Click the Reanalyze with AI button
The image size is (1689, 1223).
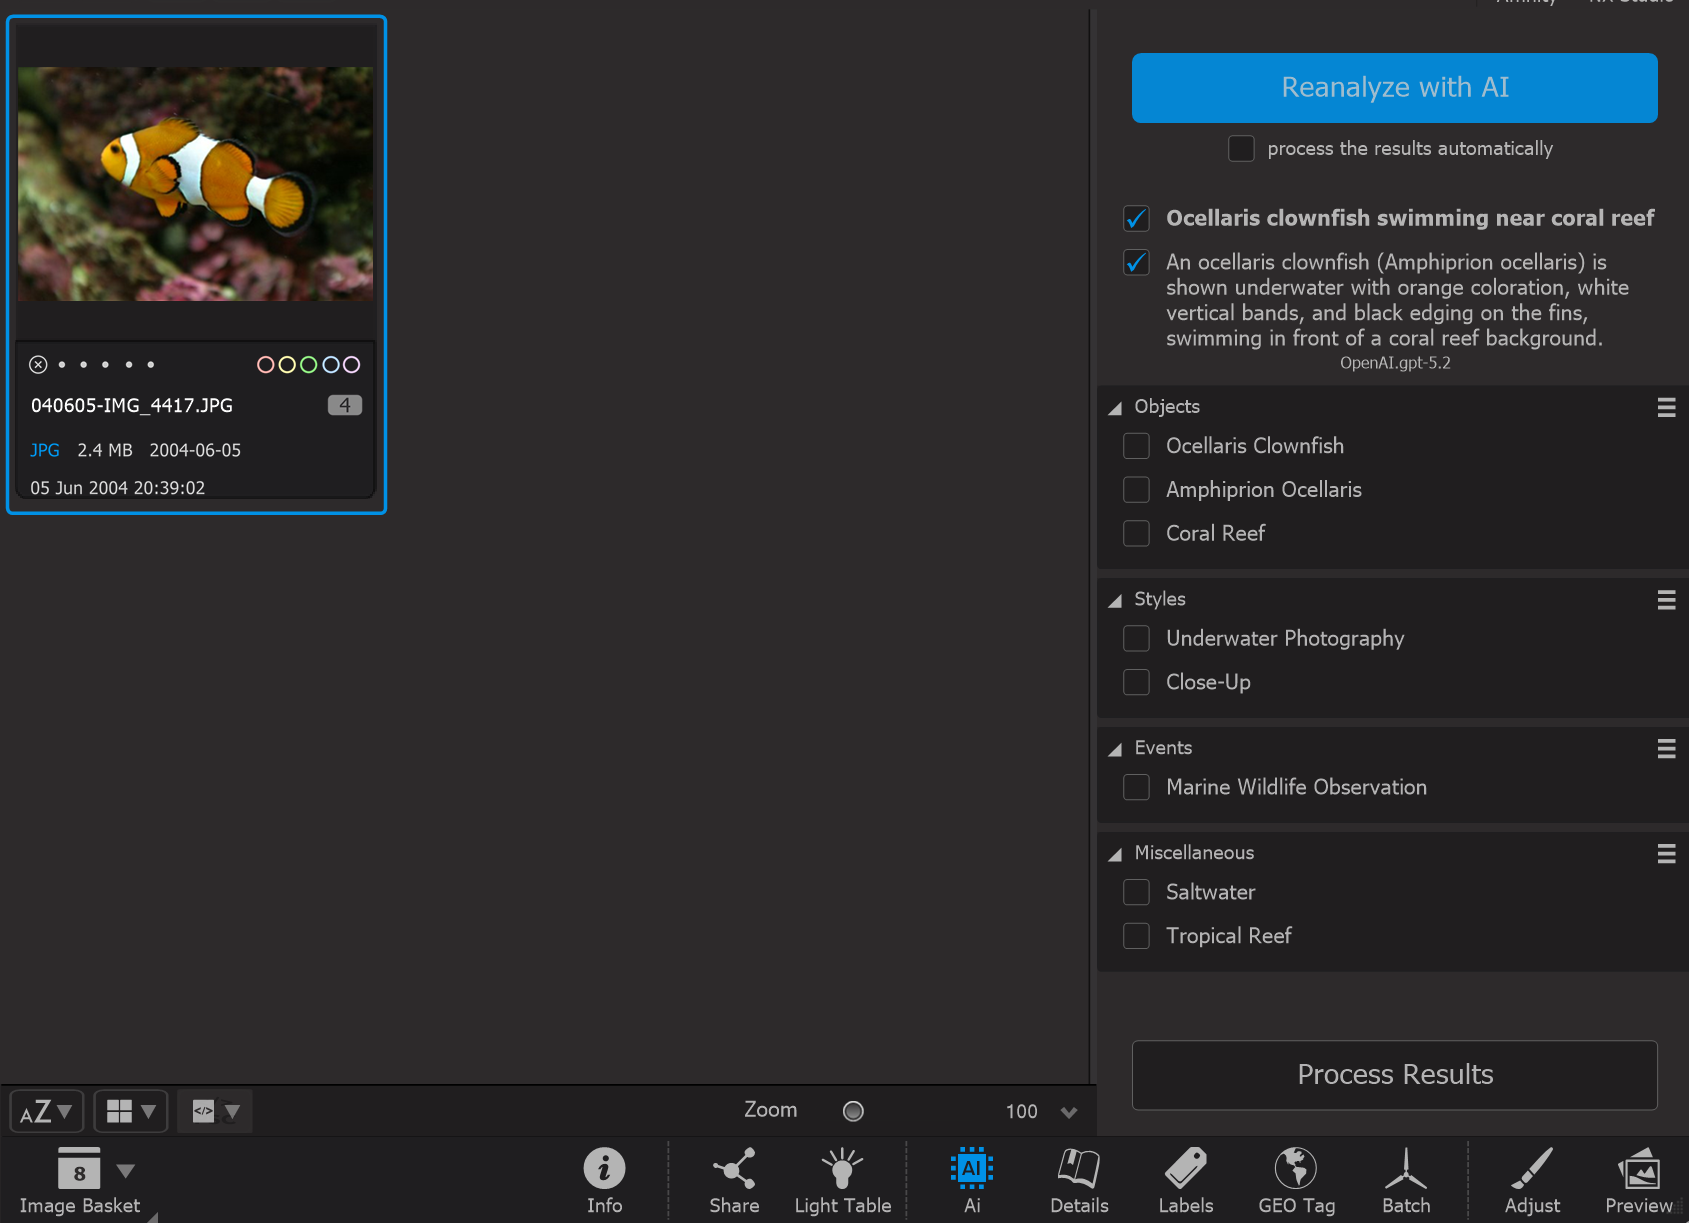(1394, 88)
